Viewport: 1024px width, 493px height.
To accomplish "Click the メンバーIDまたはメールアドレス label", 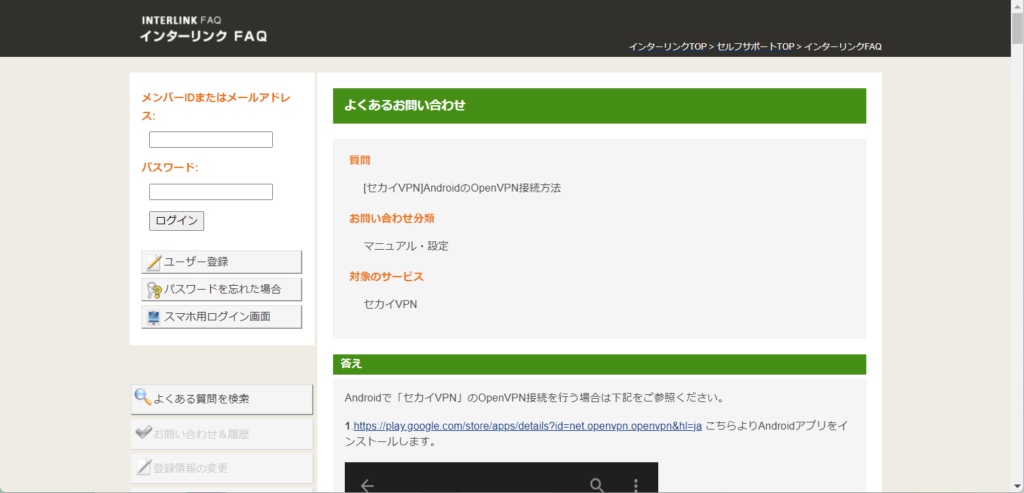I will [216, 106].
